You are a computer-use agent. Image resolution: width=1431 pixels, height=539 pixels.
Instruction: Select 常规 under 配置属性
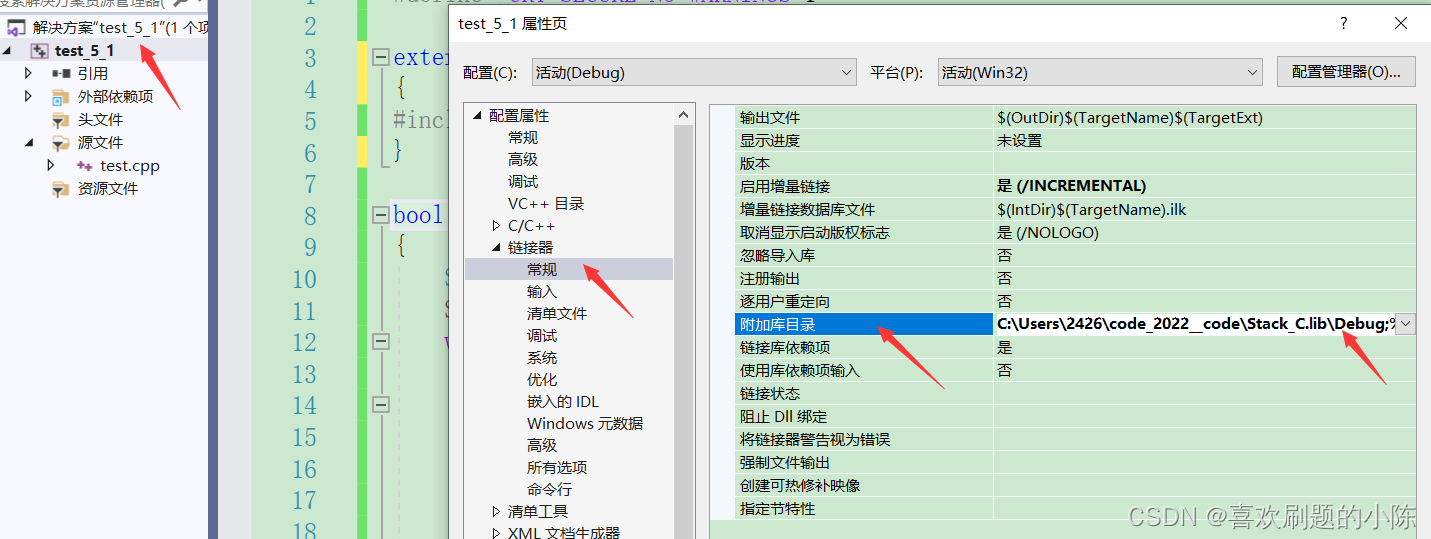523,138
